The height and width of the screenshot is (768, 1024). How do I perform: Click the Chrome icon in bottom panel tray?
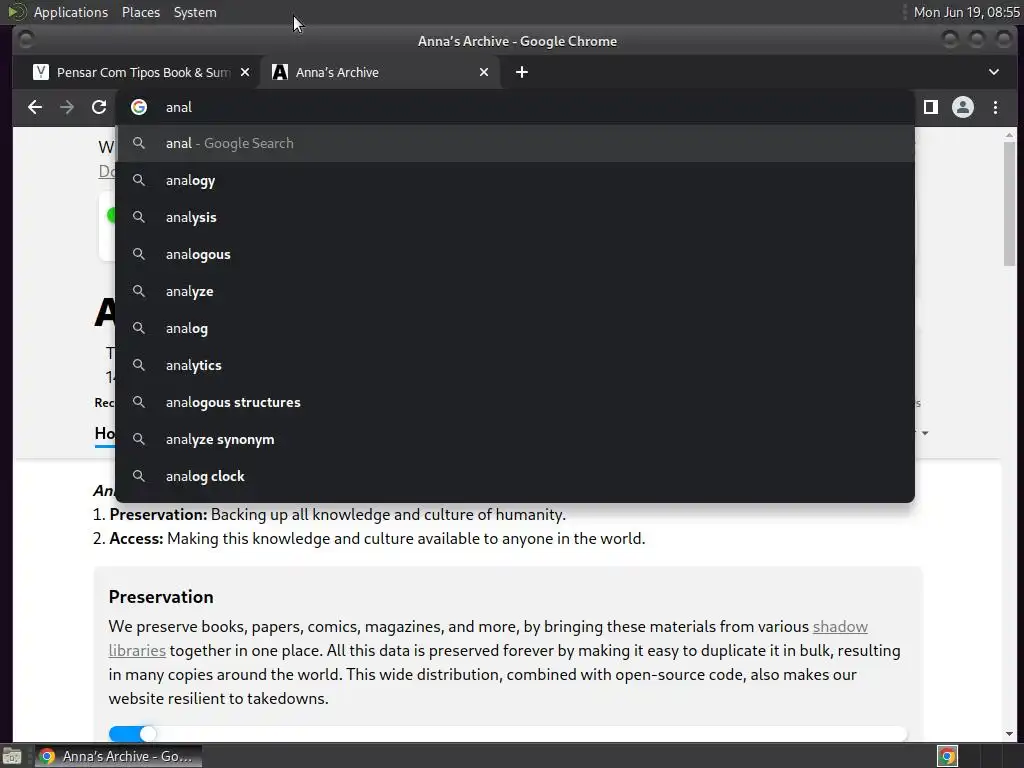948,756
